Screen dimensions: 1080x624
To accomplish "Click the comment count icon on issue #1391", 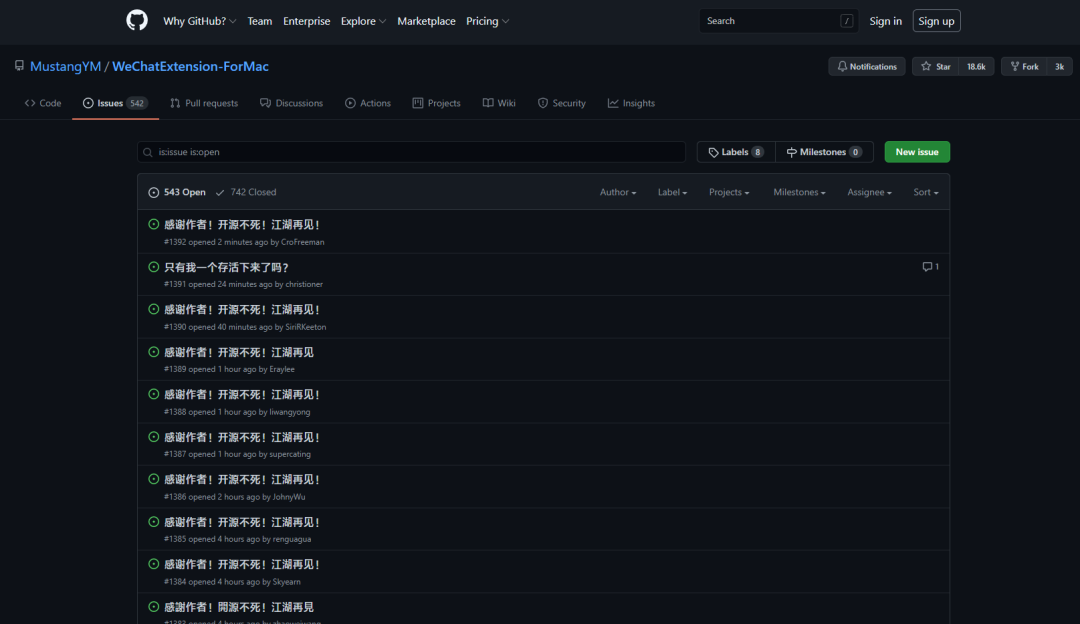I will pyautogui.click(x=927, y=267).
